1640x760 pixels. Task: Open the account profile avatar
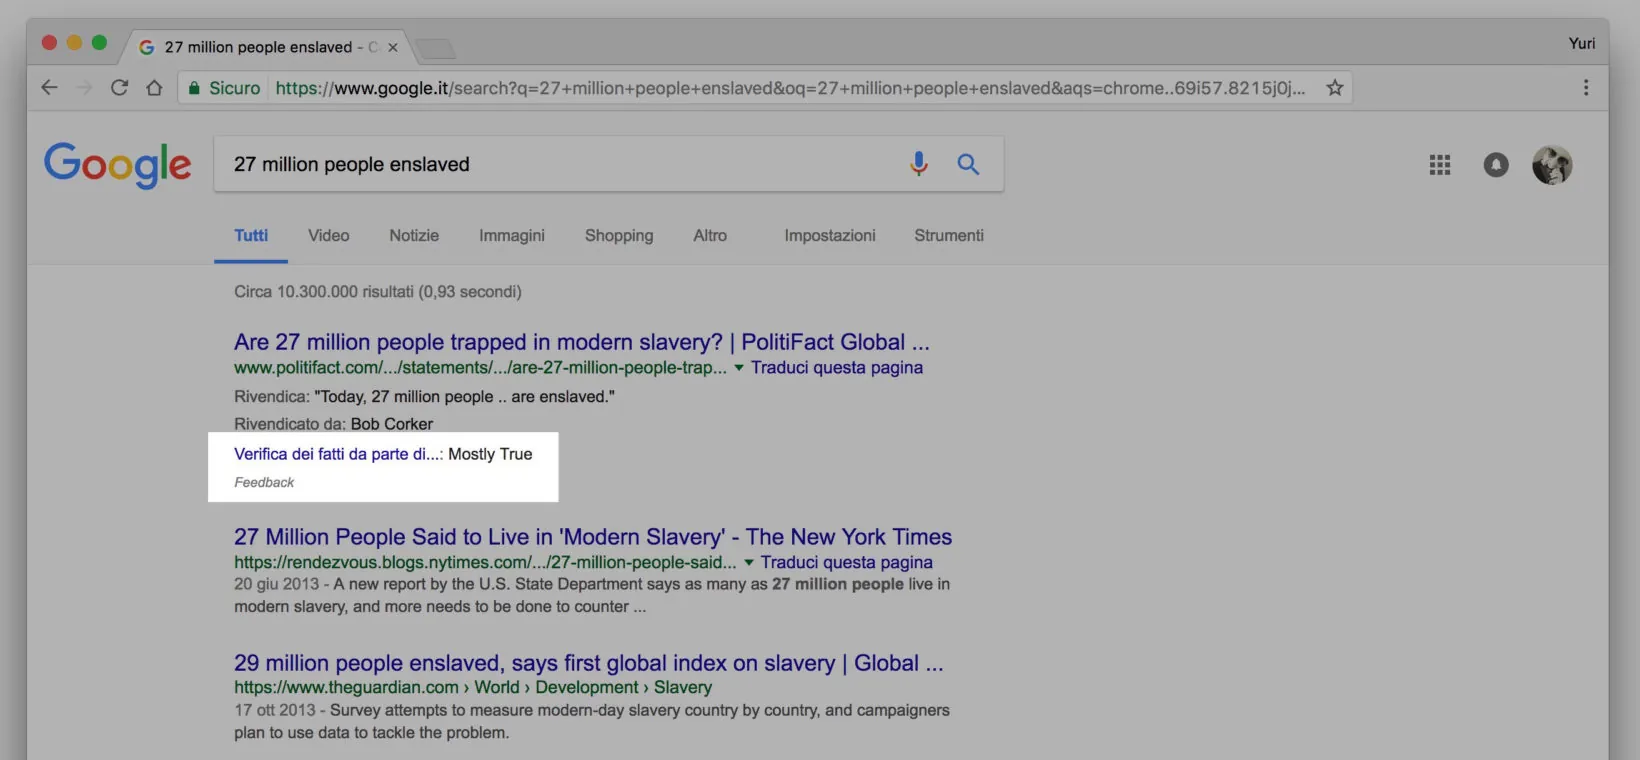(x=1552, y=165)
